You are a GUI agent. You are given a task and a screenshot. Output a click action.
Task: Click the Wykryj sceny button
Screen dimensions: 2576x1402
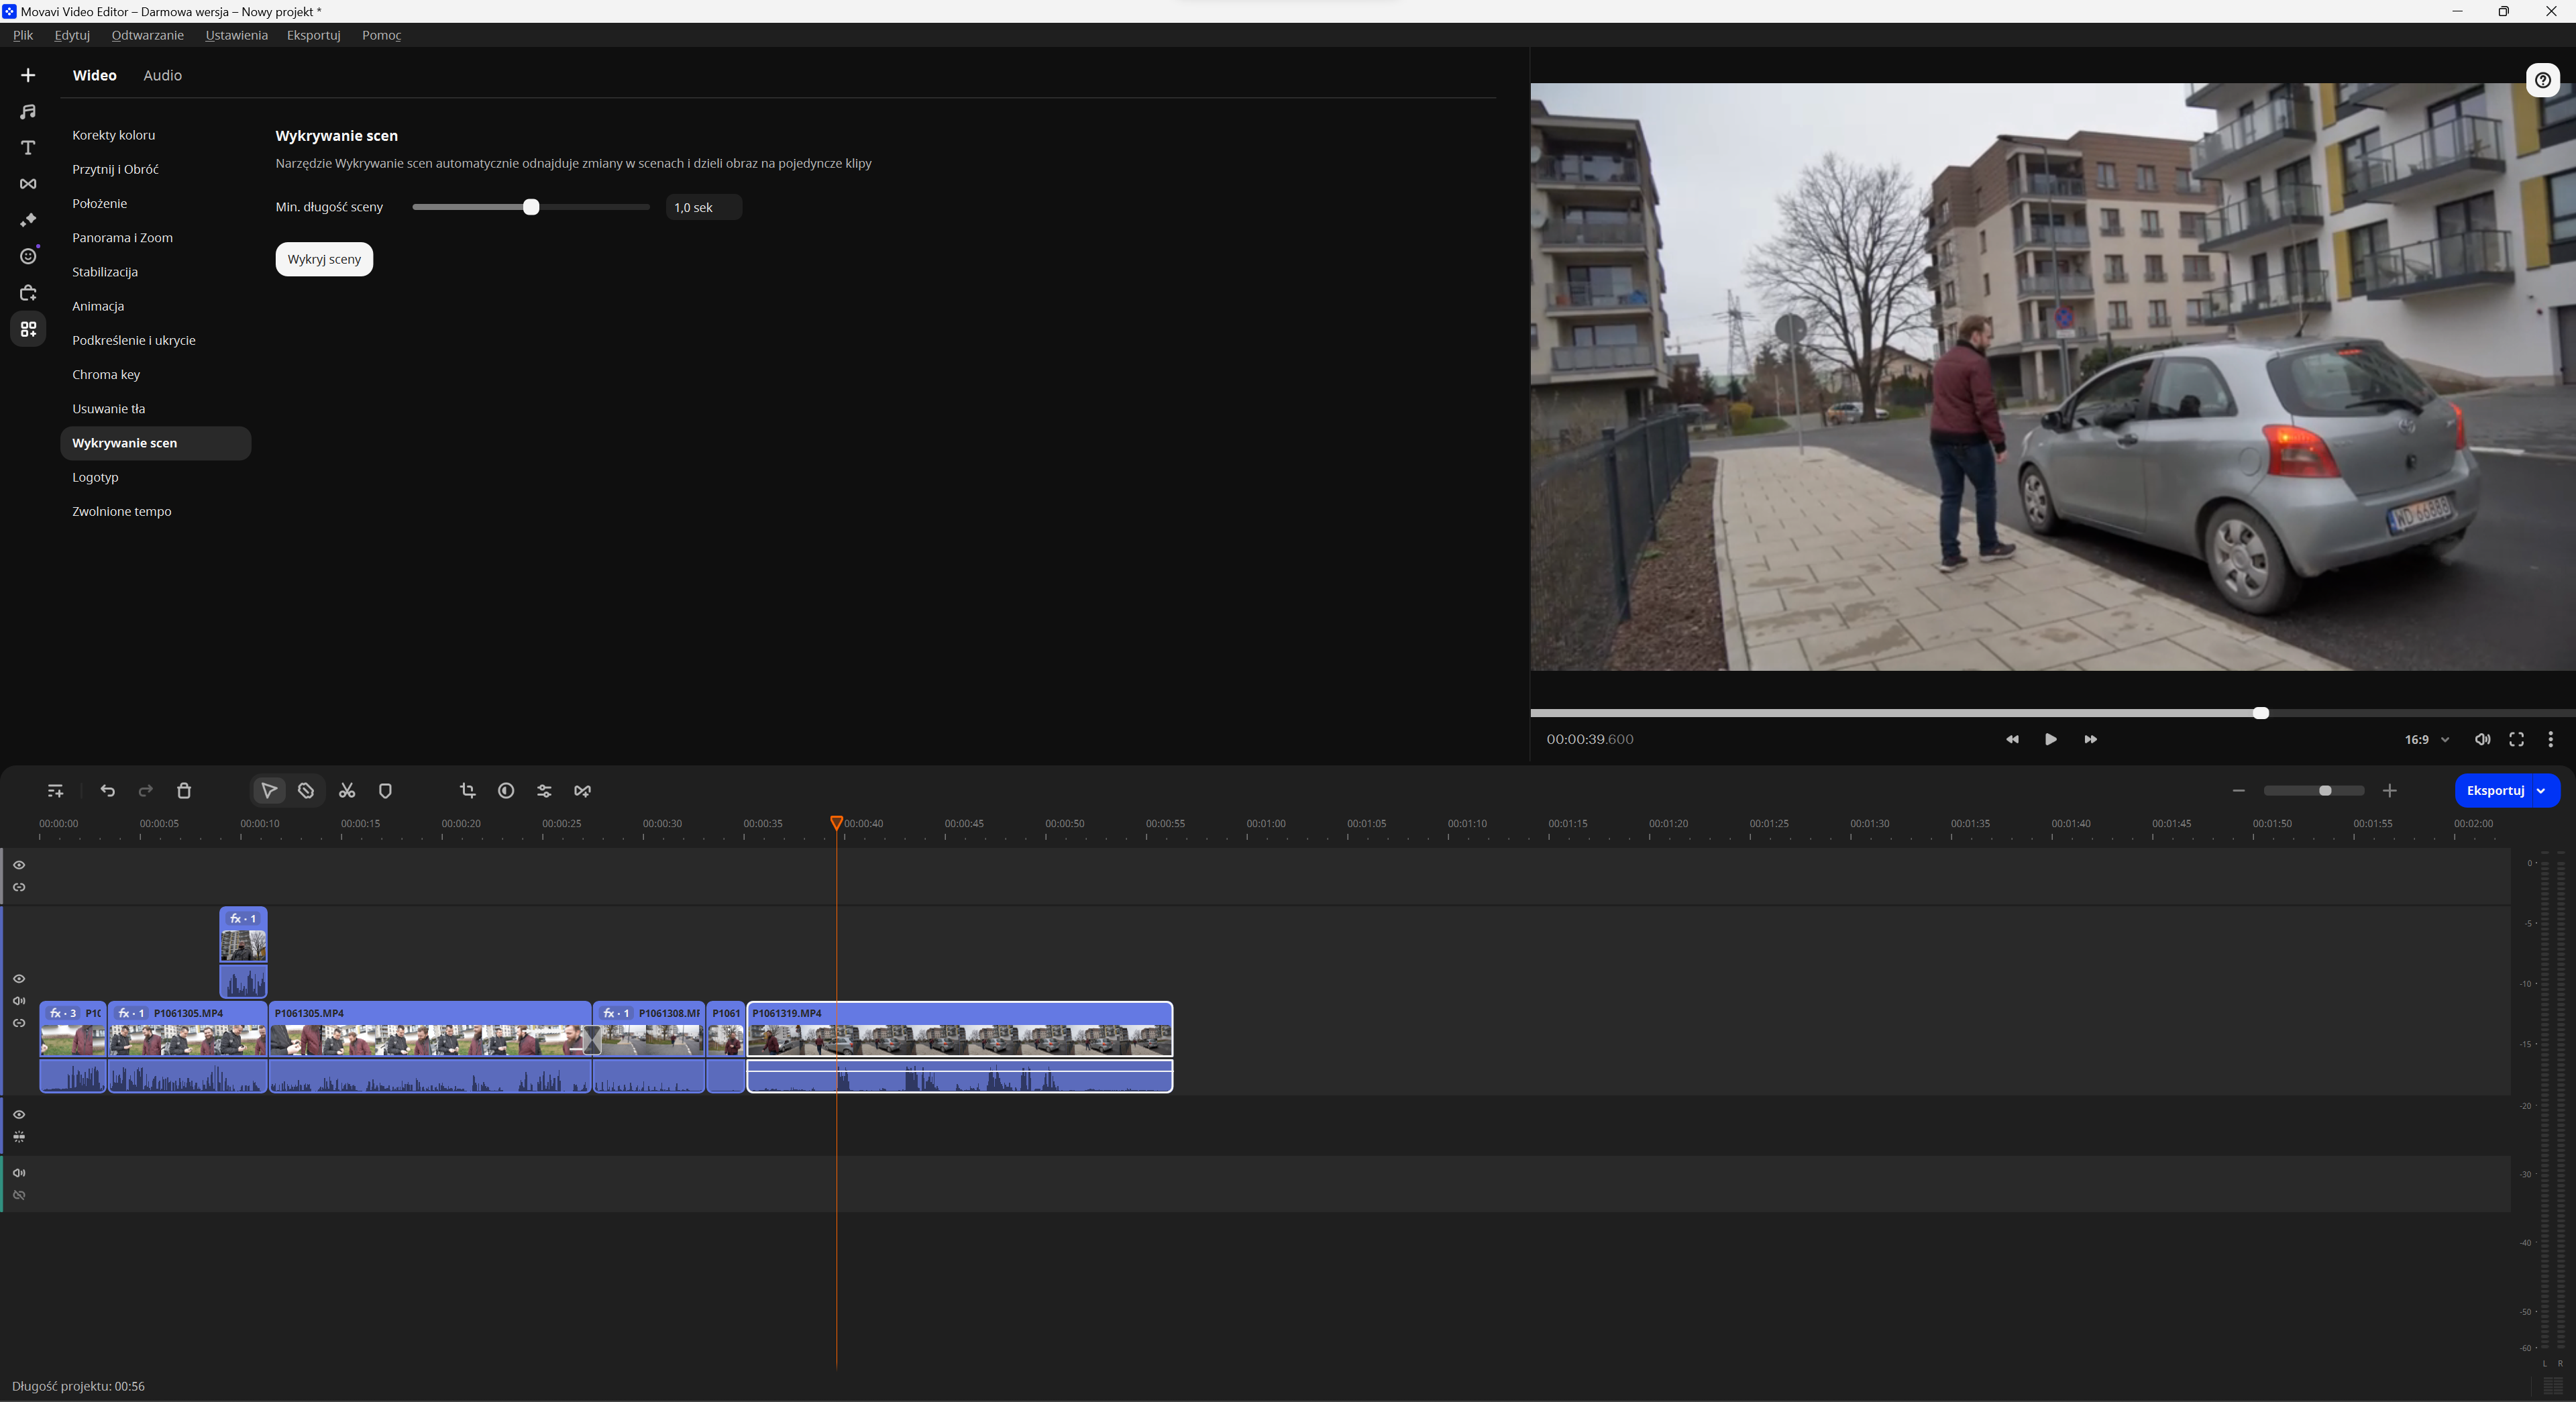324,259
